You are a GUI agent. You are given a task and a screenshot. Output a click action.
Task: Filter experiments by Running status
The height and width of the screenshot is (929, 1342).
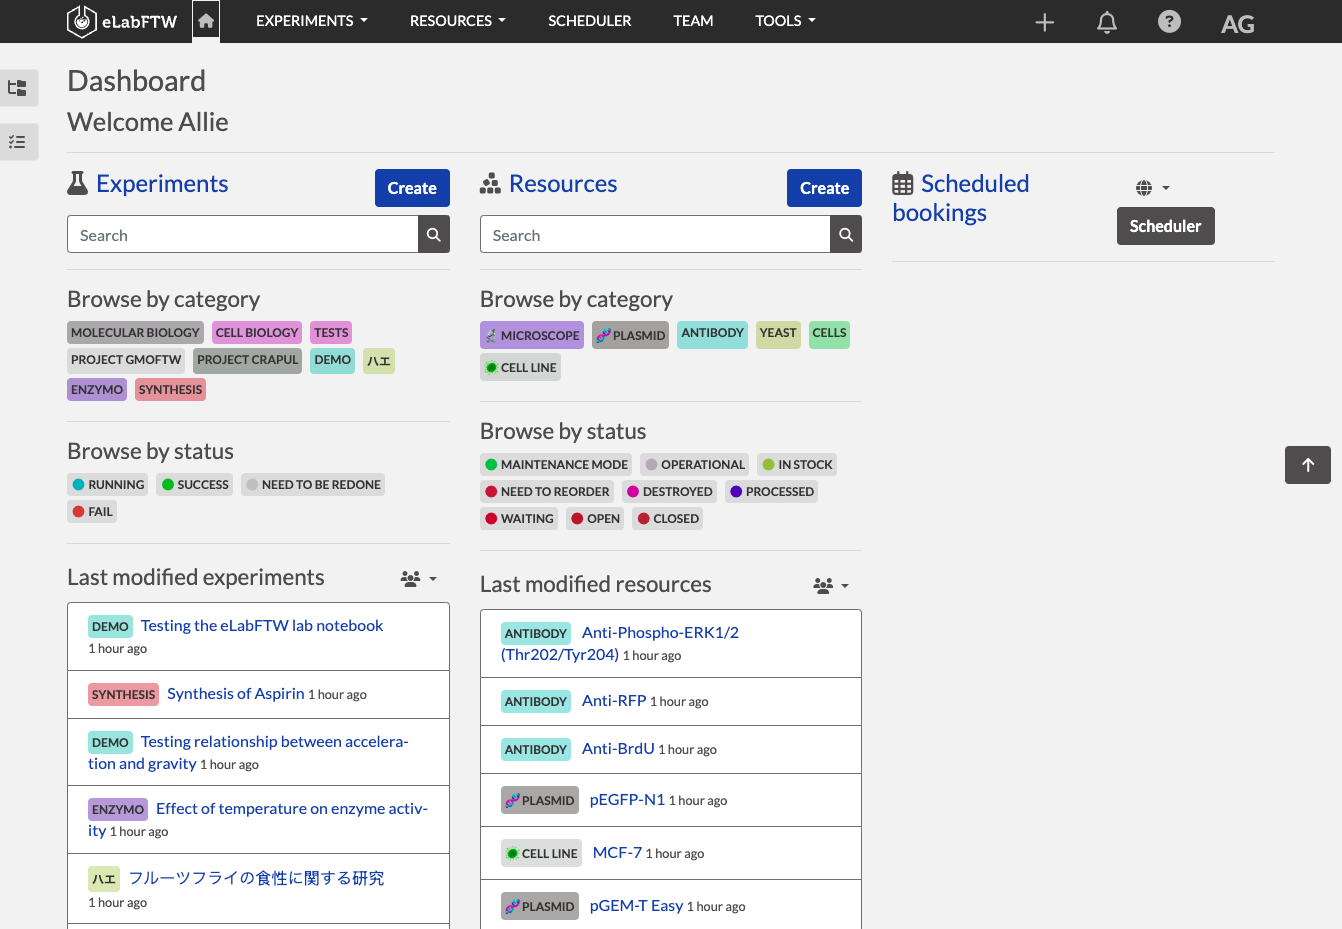pos(108,485)
